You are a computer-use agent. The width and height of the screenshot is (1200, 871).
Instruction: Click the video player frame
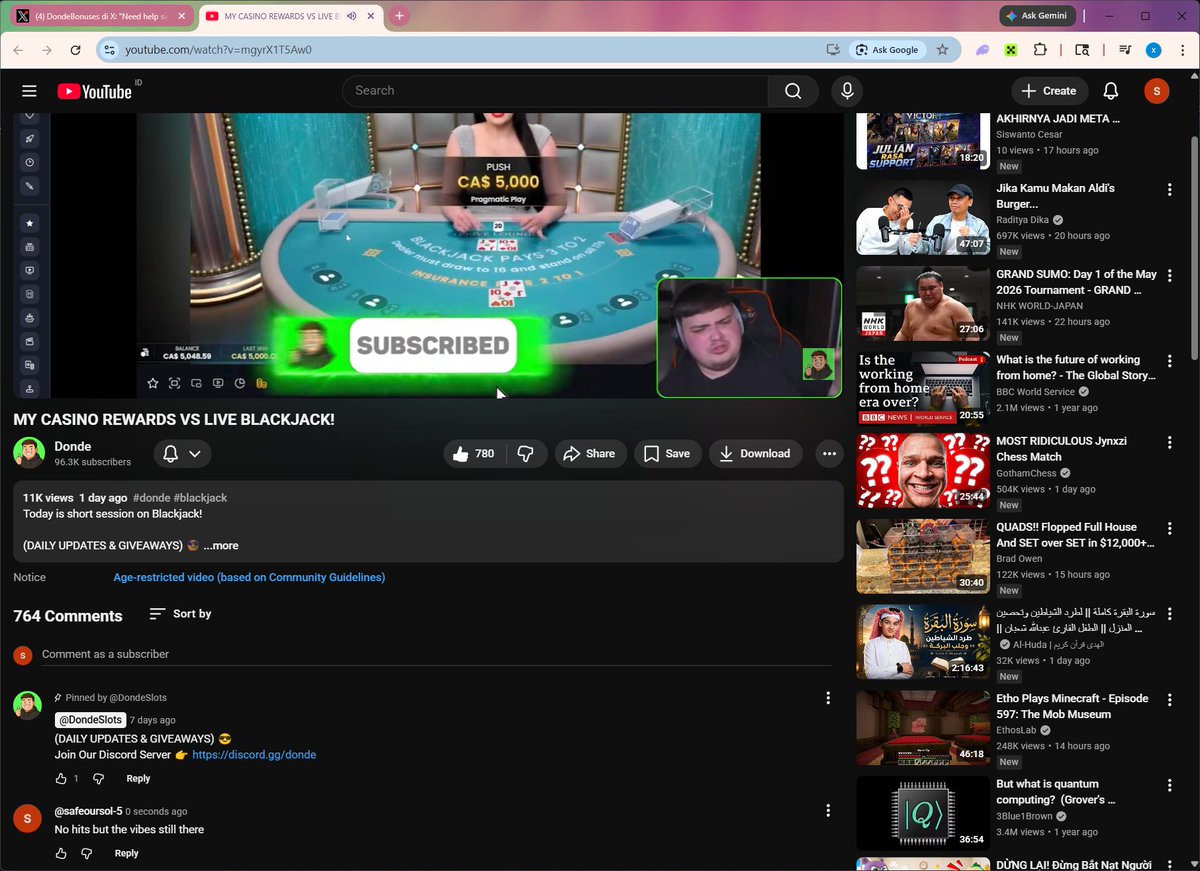point(428,255)
